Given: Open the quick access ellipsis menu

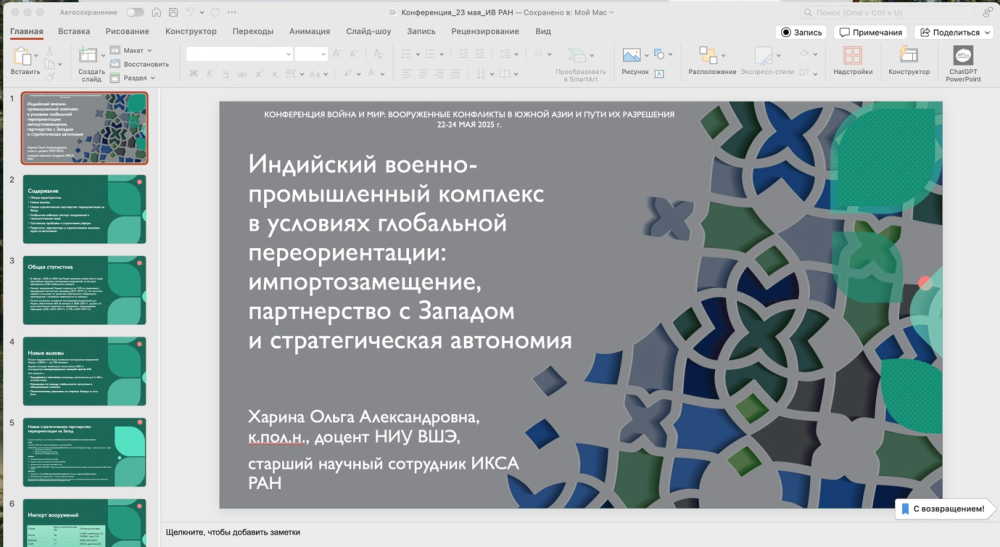Looking at the screenshot, I should [232, 12].
